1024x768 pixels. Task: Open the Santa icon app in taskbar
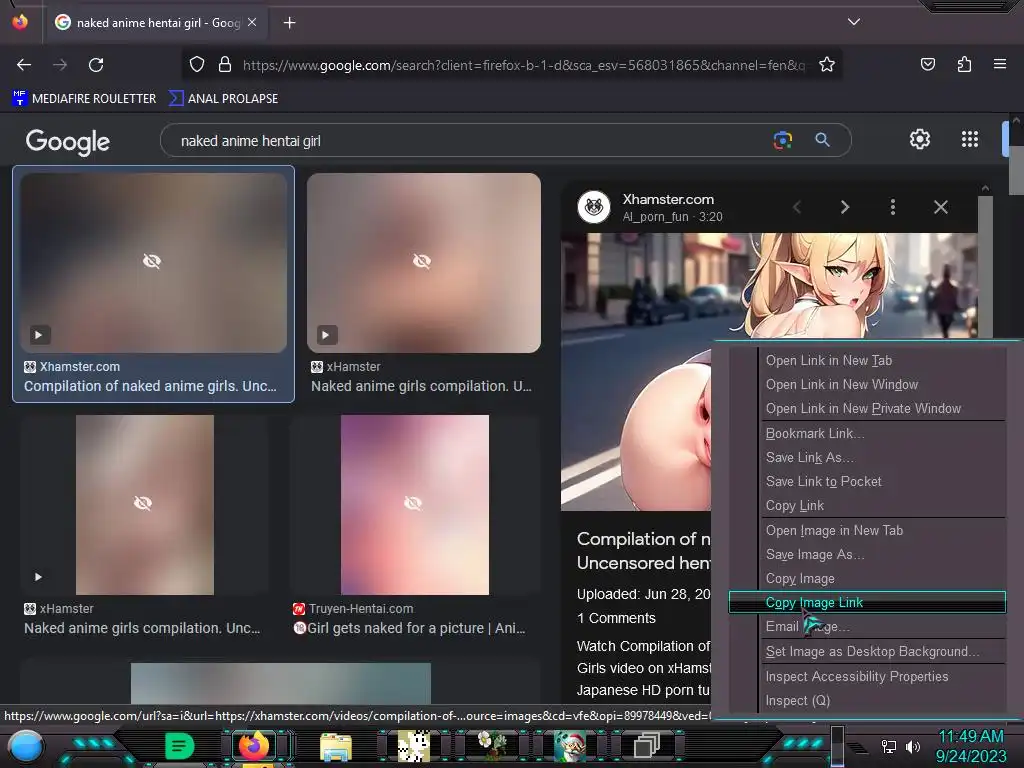pyautogui.click(x=570, y=746)
